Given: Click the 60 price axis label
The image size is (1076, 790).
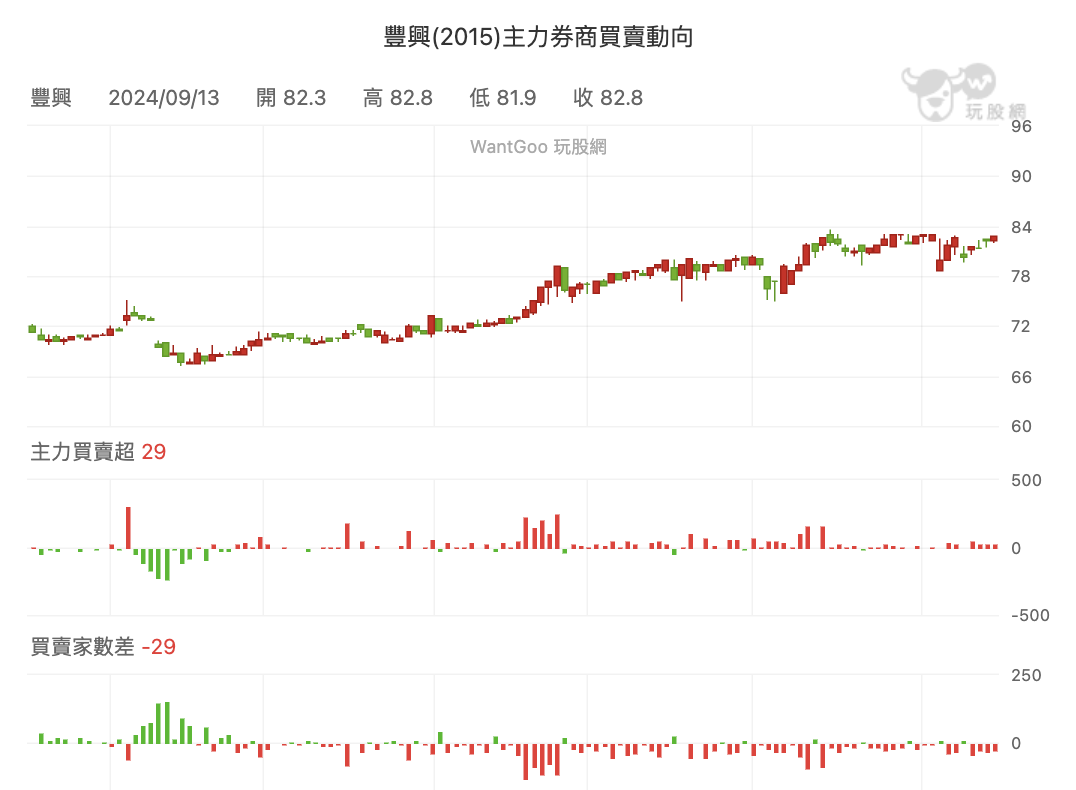Looking at the screenshot, I should pos(1021,426).
